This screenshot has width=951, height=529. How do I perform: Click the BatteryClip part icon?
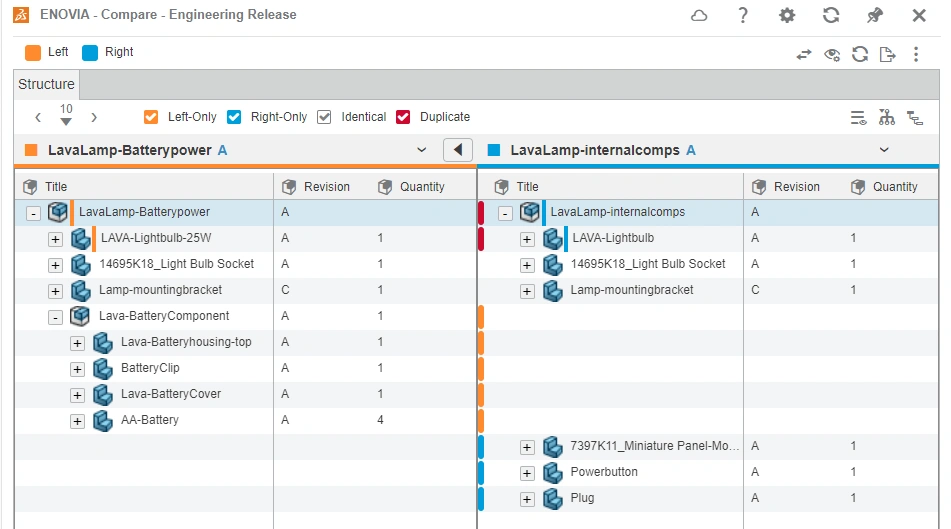(102, 368)
